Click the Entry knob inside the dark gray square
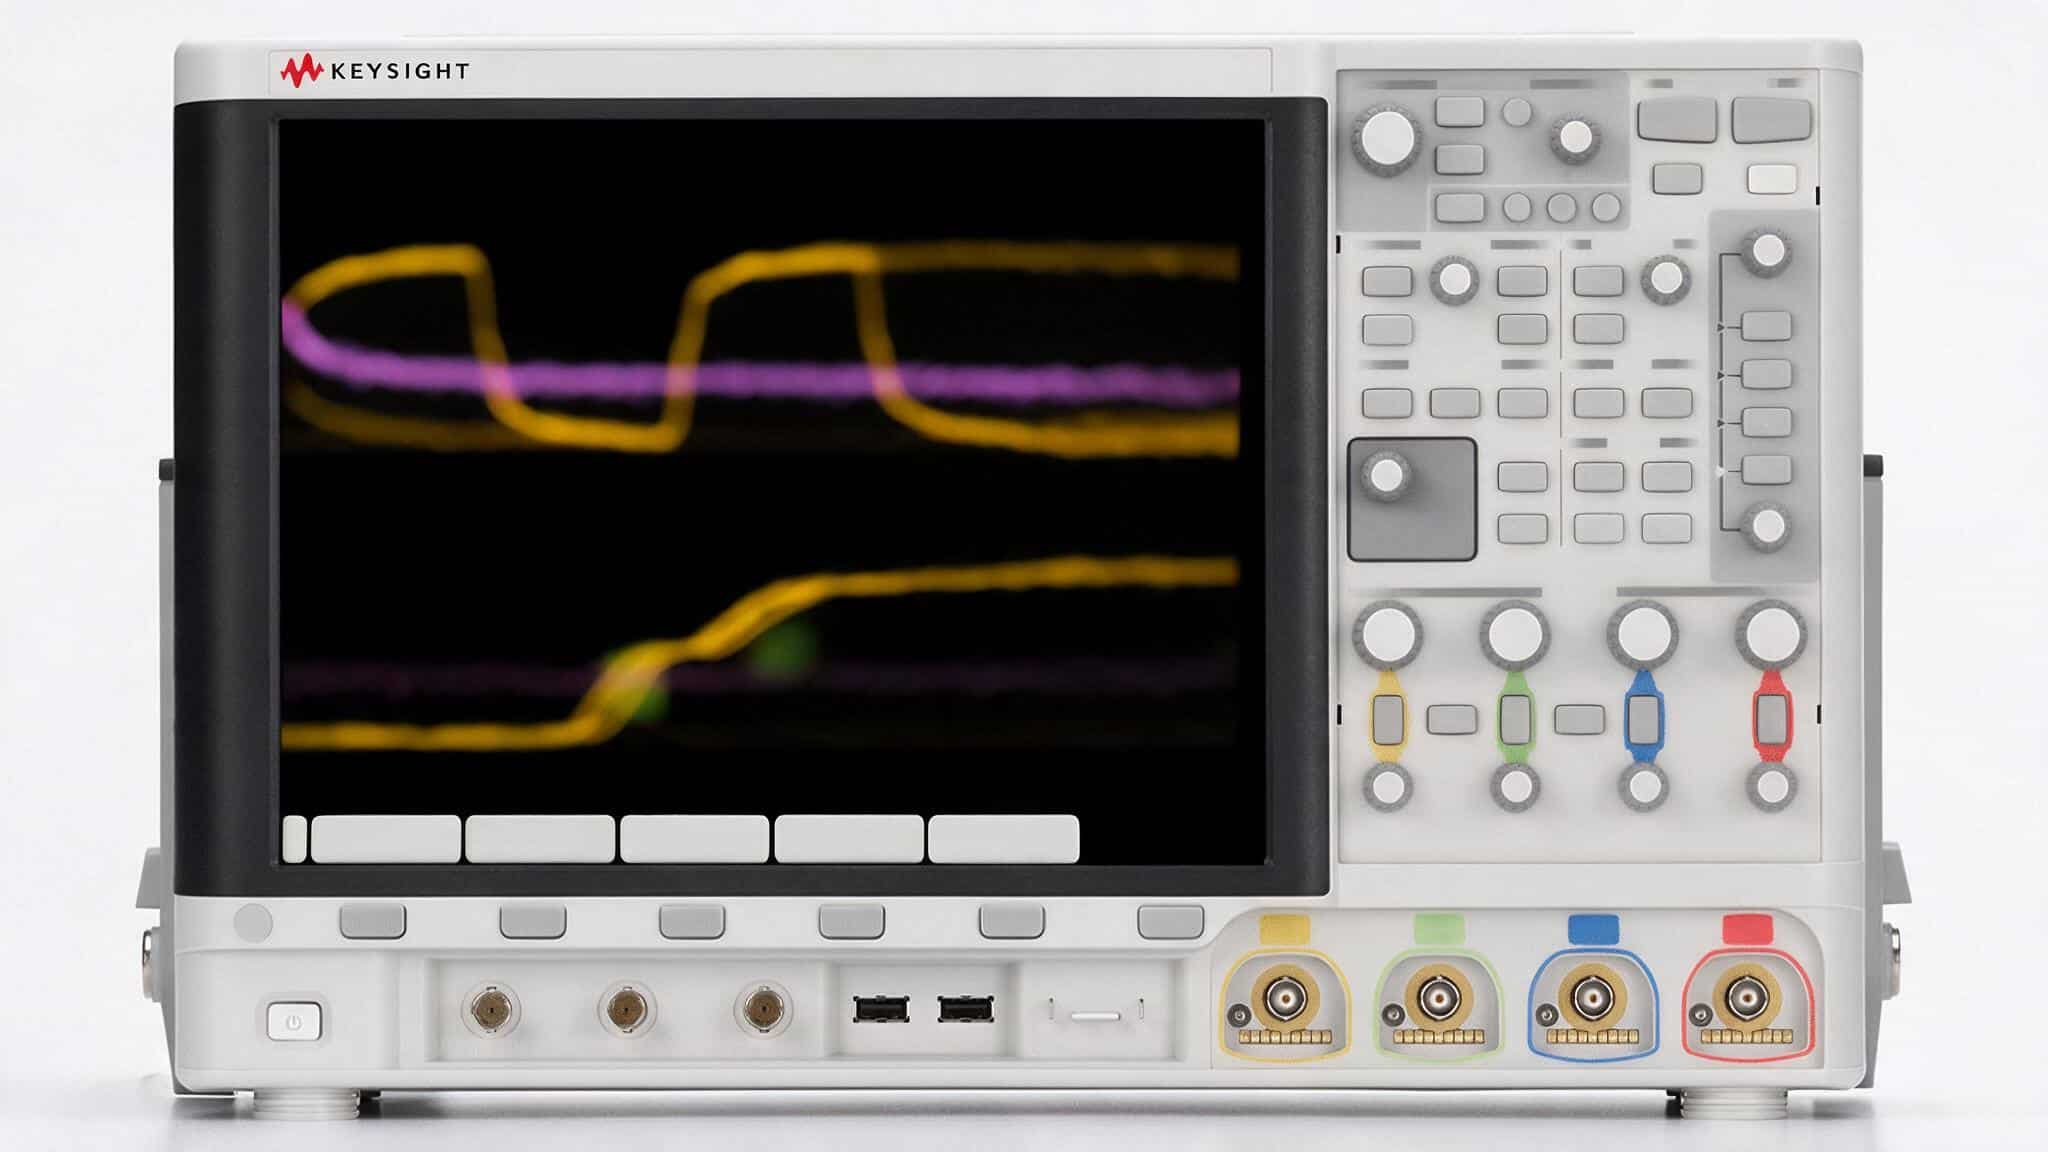The width and height of the screenshot is (2048, 1152). point(1386,475)
